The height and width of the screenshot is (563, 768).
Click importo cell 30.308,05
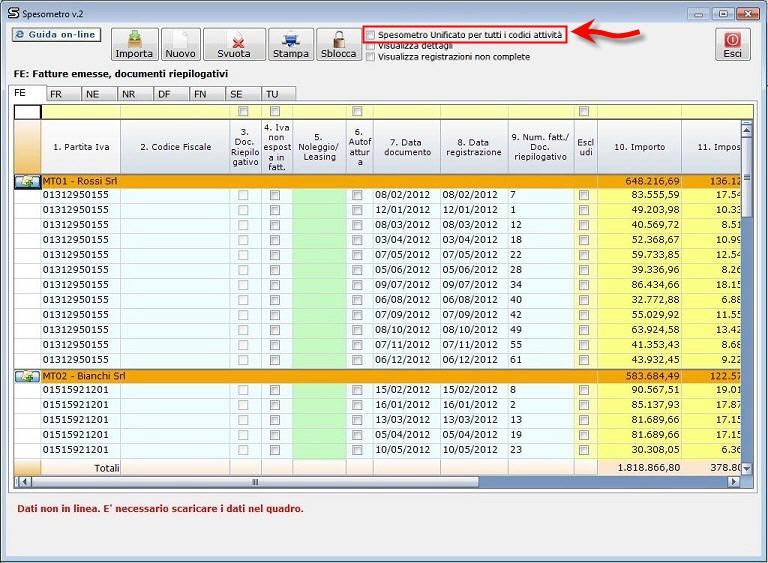click(640, 450)
